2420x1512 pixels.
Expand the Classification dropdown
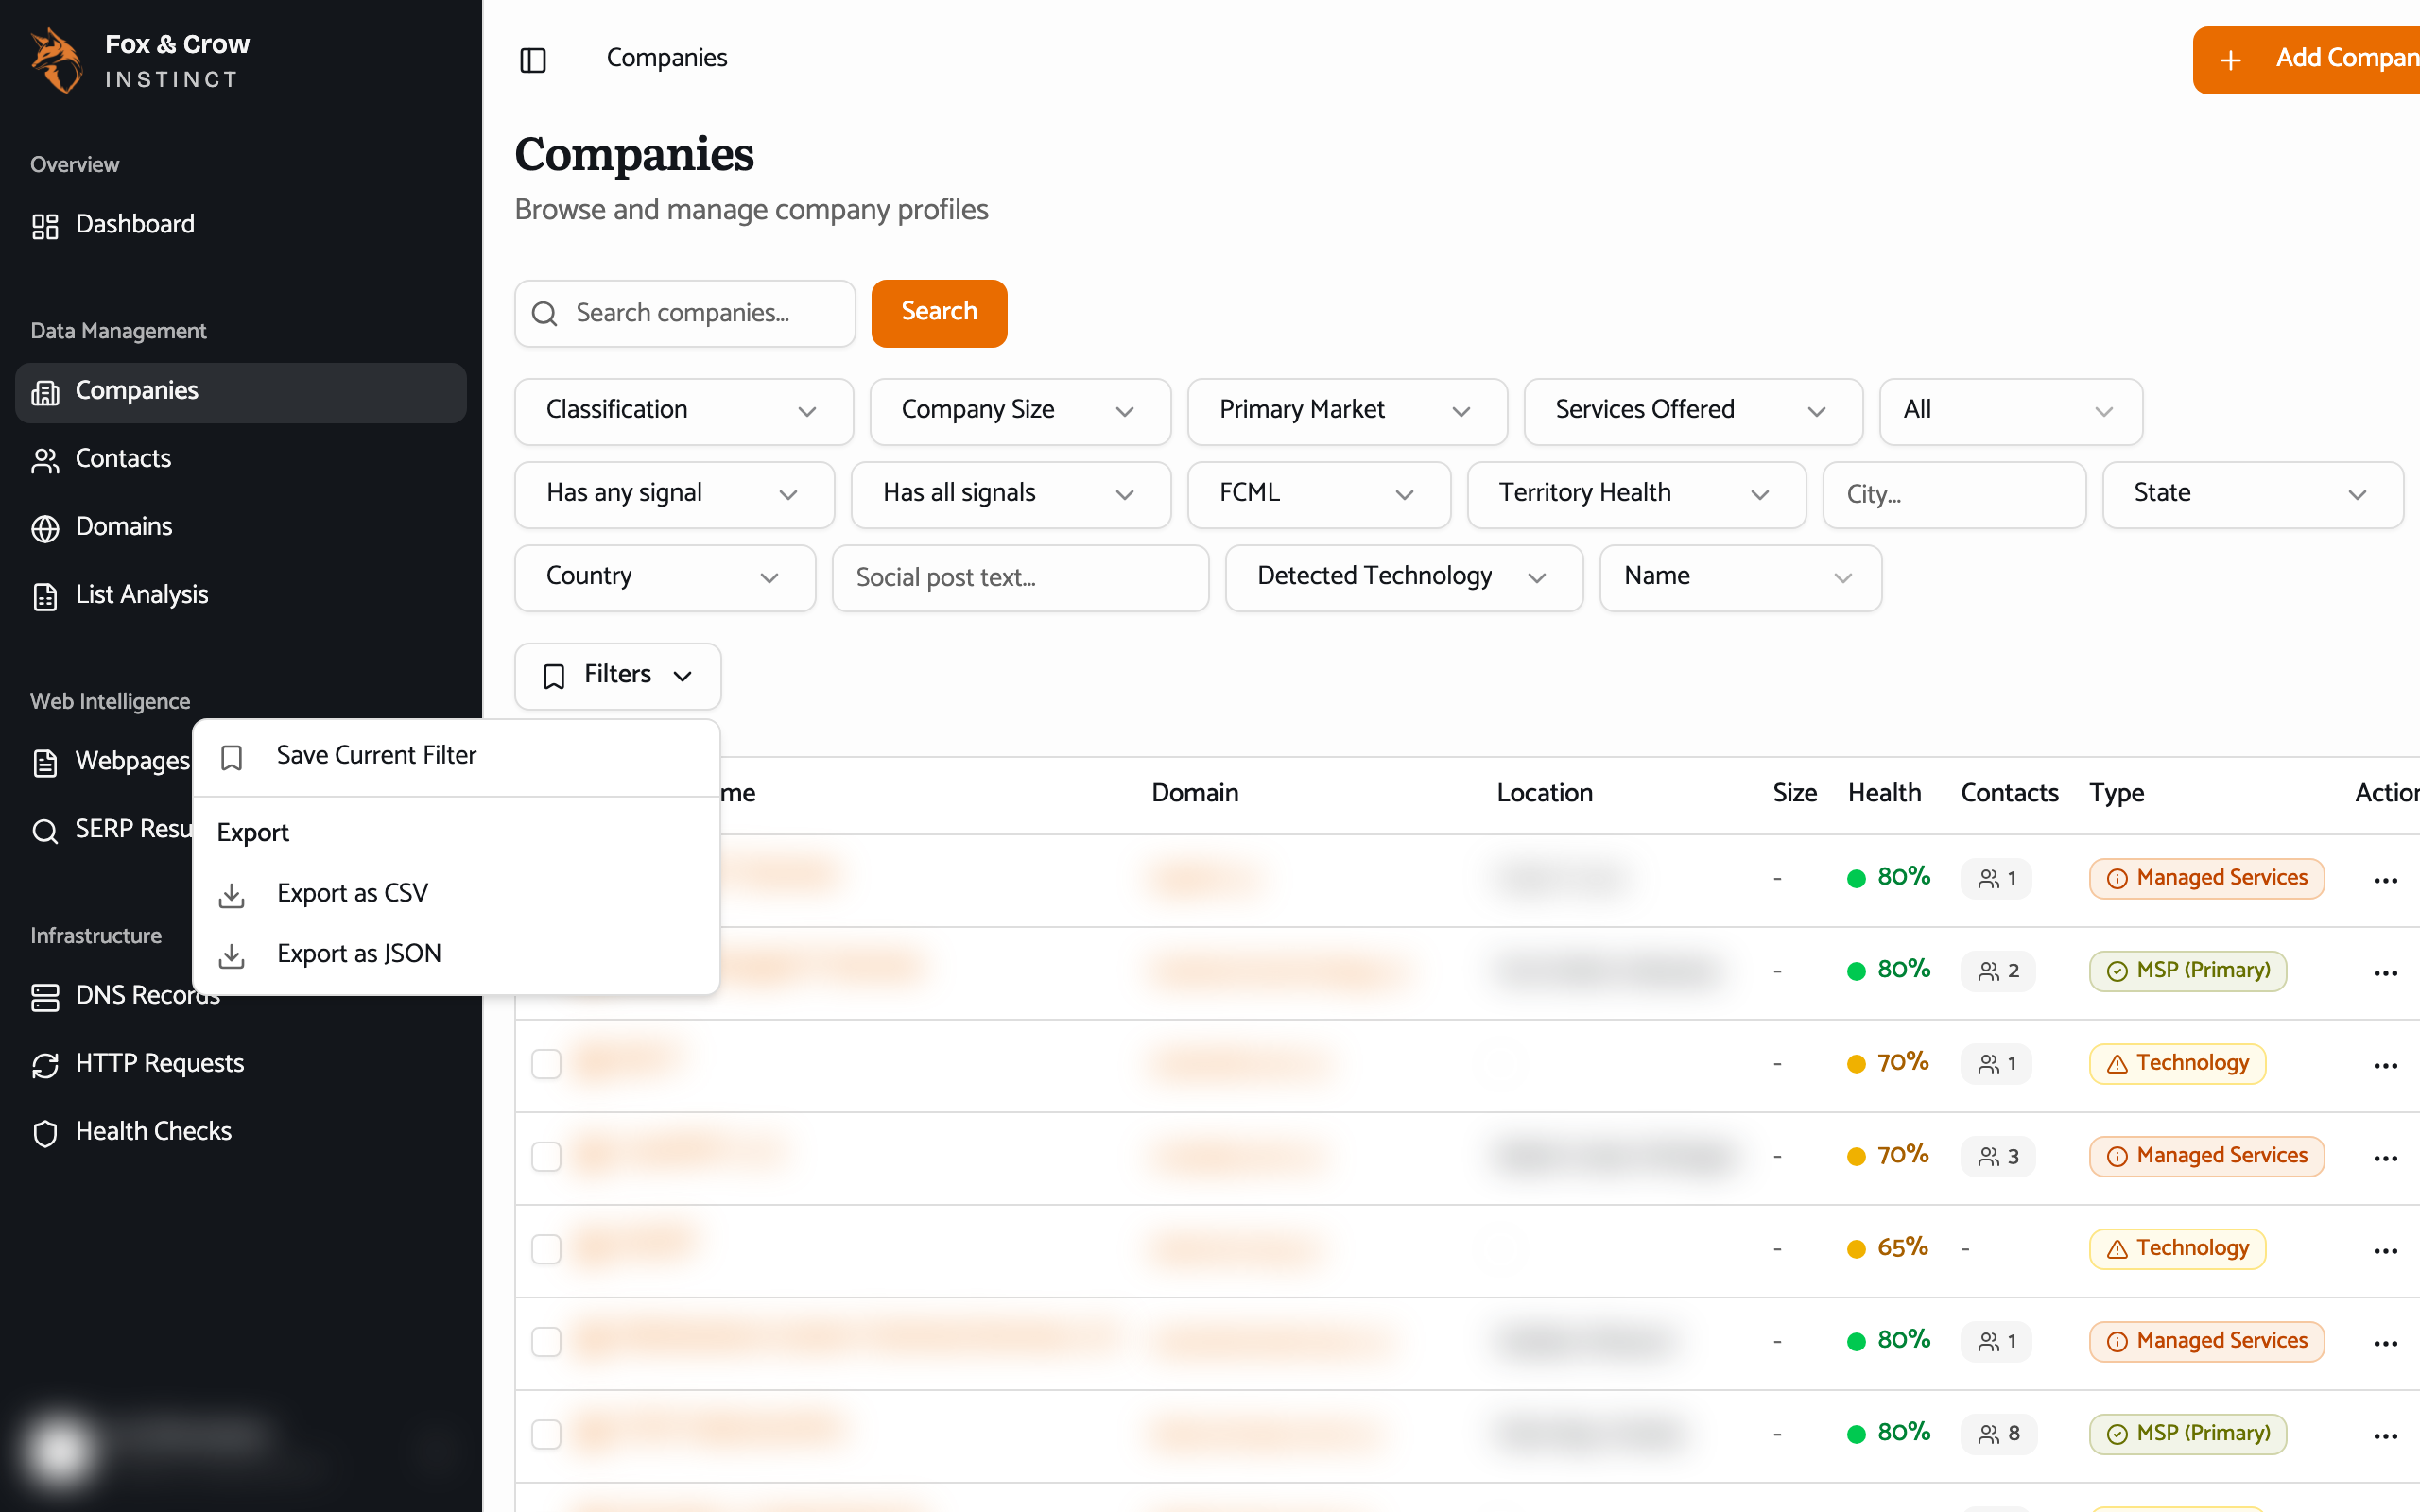tap(684, 411)
